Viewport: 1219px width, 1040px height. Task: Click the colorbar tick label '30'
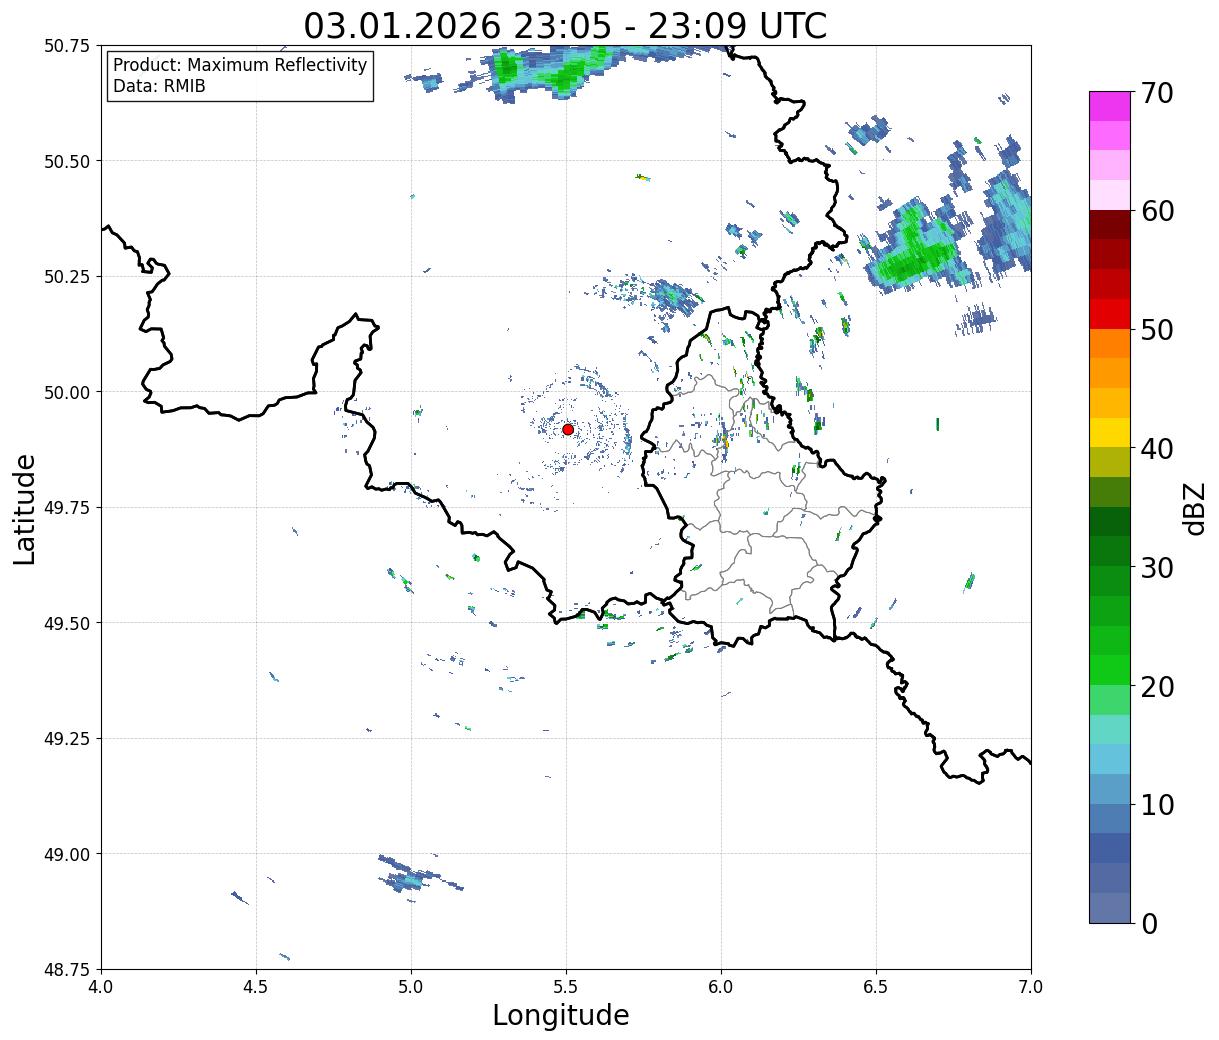1157,567
